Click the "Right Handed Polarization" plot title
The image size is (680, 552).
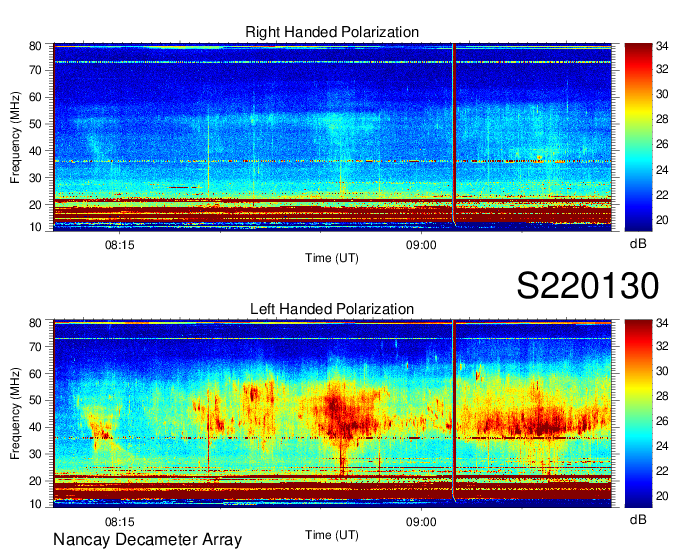pos(332,32)
